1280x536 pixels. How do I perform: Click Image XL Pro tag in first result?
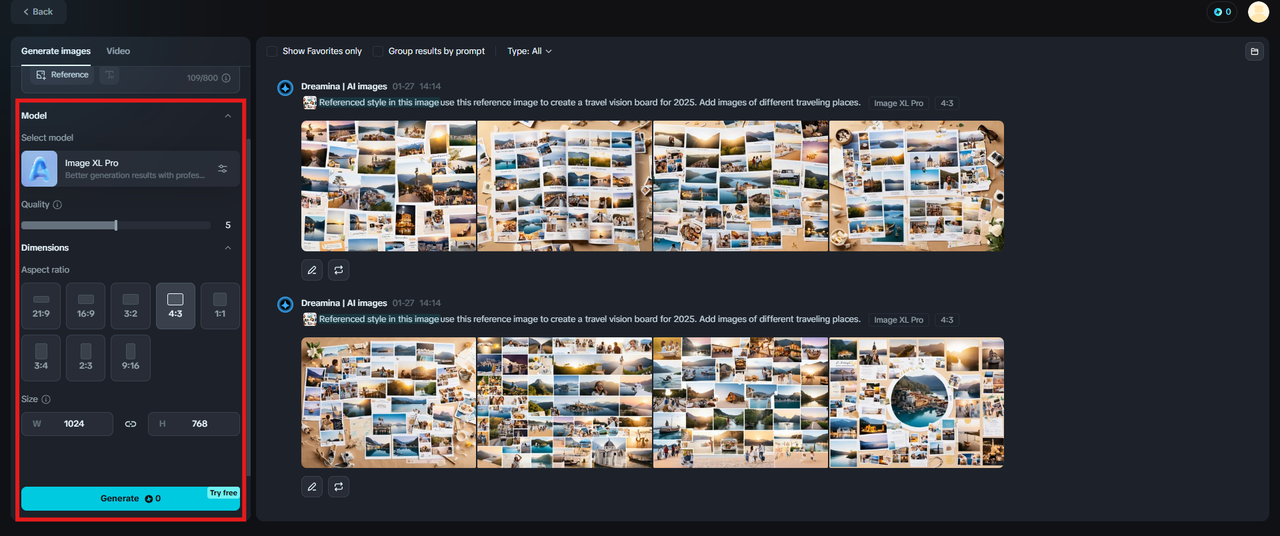click(x=899, y=103)
